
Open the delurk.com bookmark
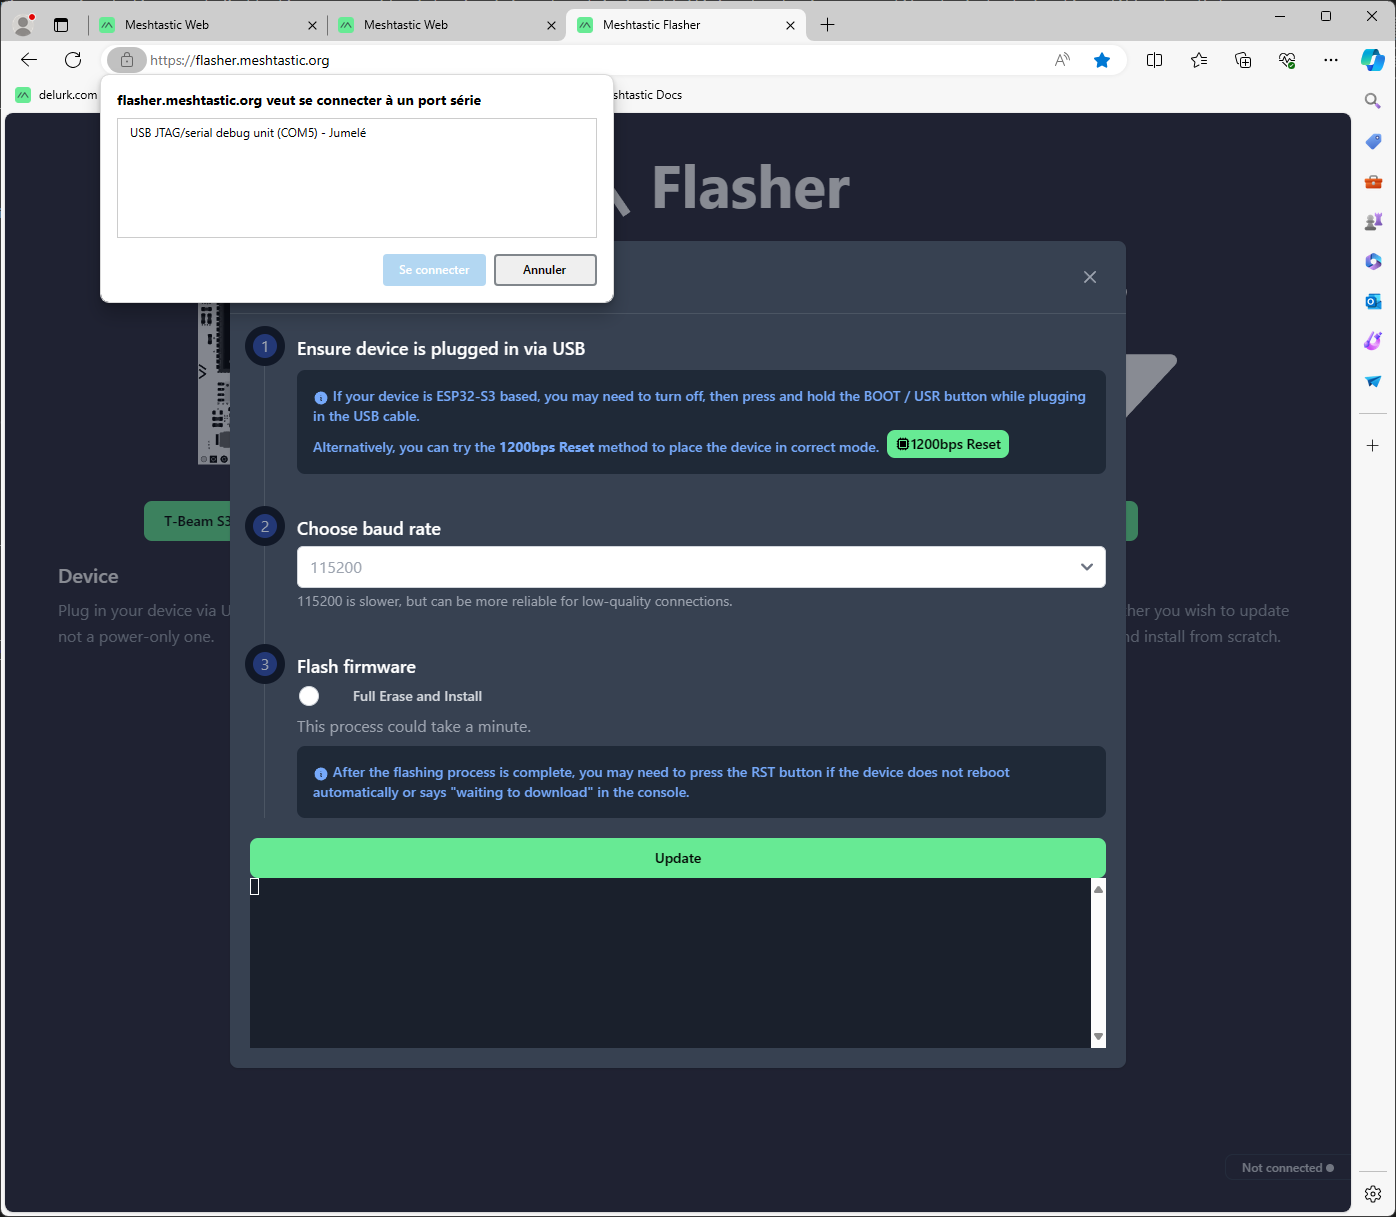[57, 95]
